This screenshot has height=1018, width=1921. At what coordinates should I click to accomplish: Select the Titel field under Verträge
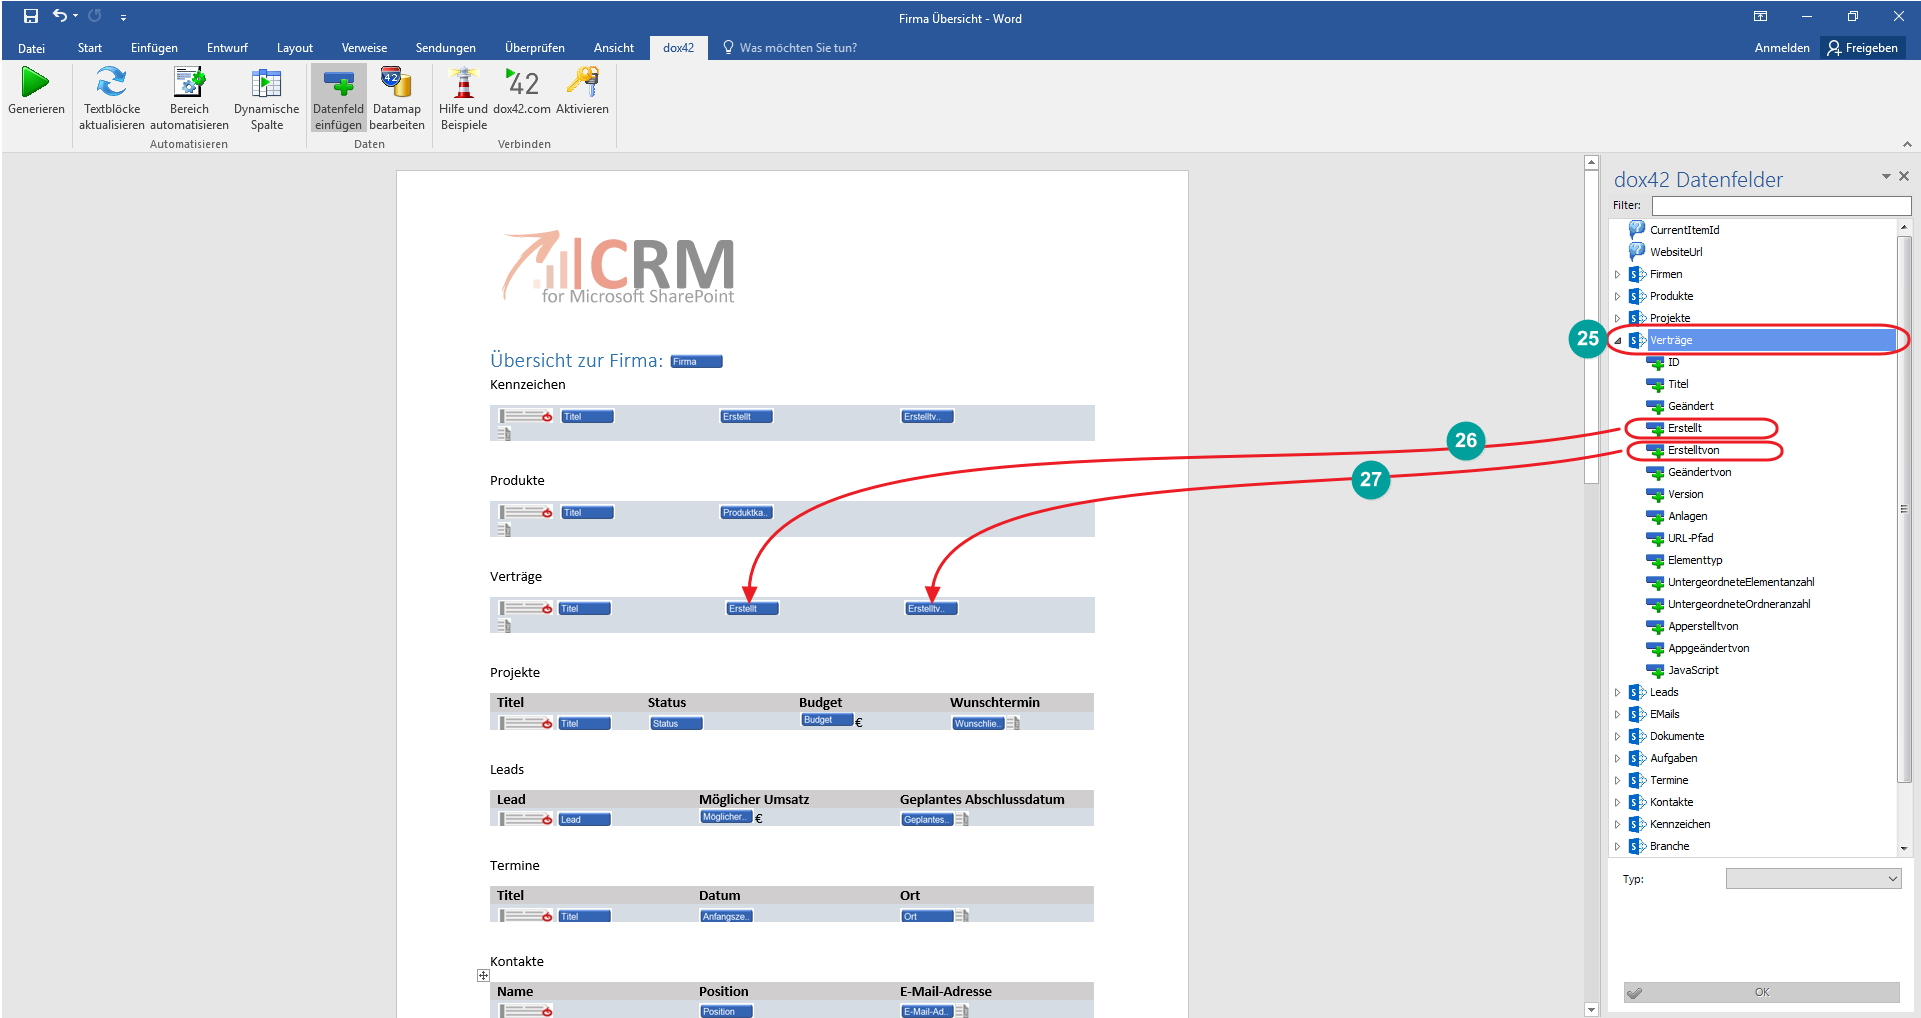click(x=1677, y=384)
